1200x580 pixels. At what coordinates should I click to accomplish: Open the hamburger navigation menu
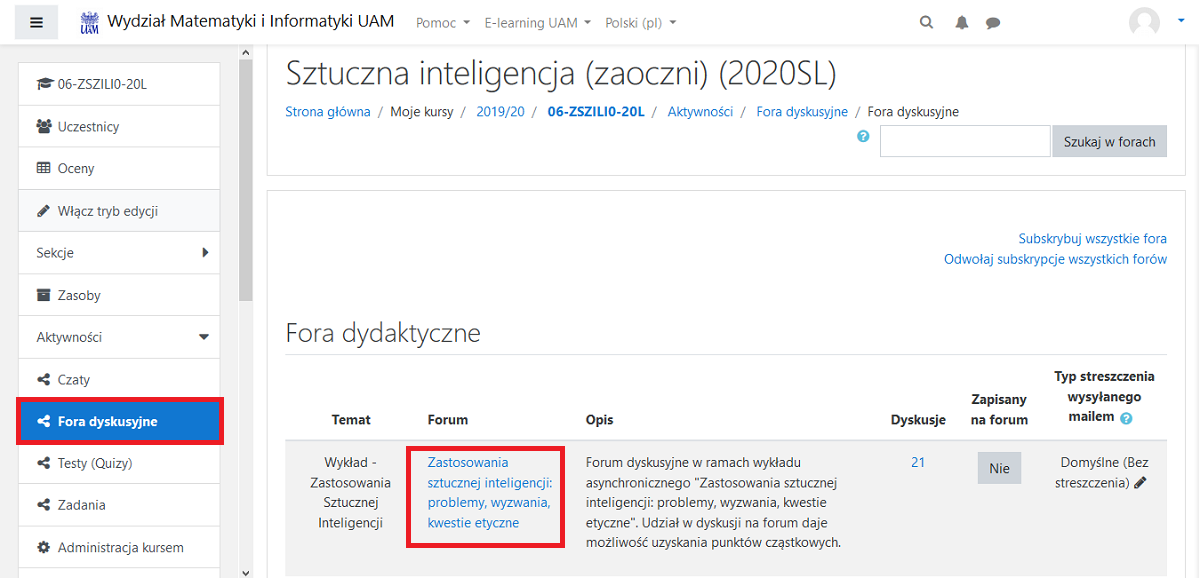(x=36, y=21)
